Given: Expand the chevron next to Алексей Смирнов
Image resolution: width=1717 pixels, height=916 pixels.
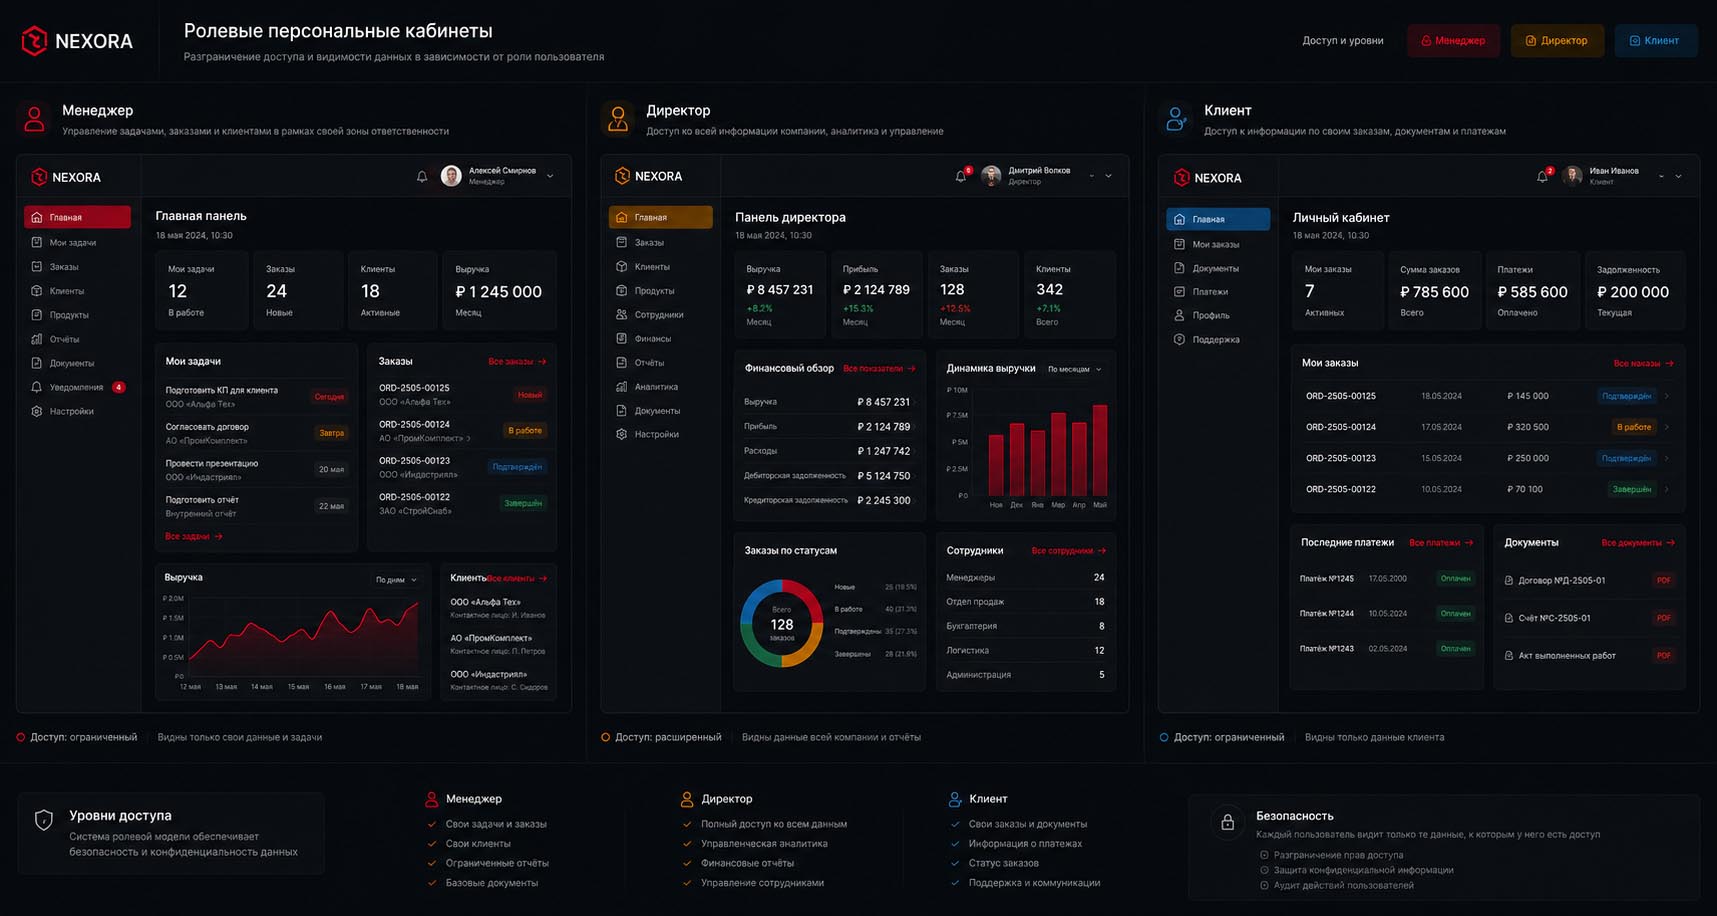Looking at the screenshot, I should (x=550, y=176).
